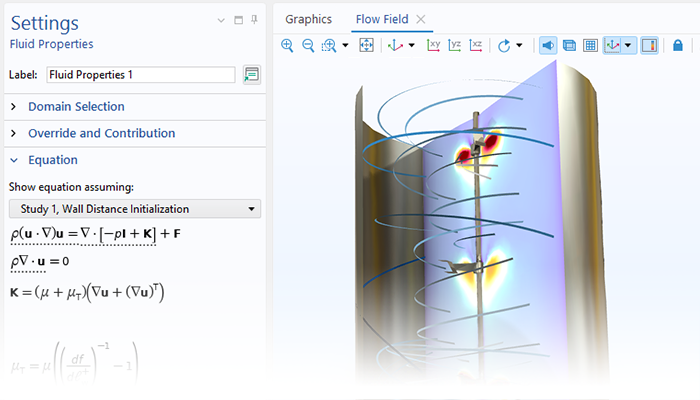Click the lower impeller in the plot

462,267
